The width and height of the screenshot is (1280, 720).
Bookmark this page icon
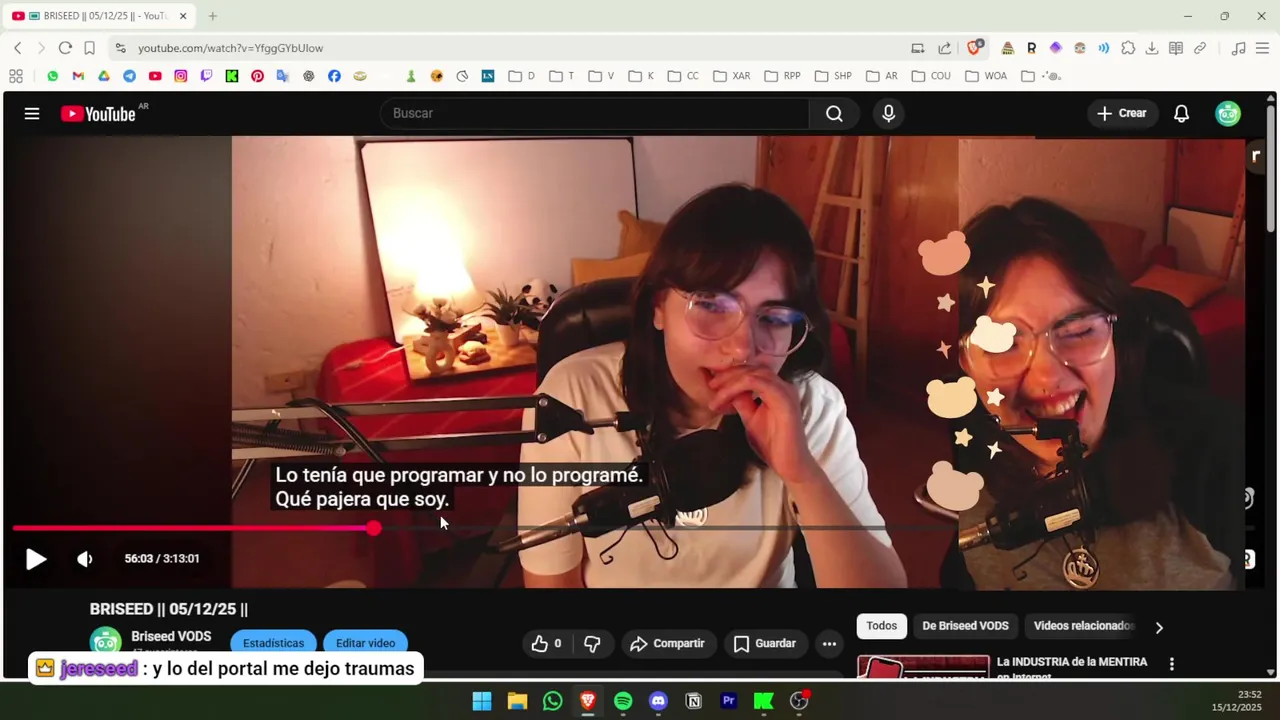click(89, 48)
